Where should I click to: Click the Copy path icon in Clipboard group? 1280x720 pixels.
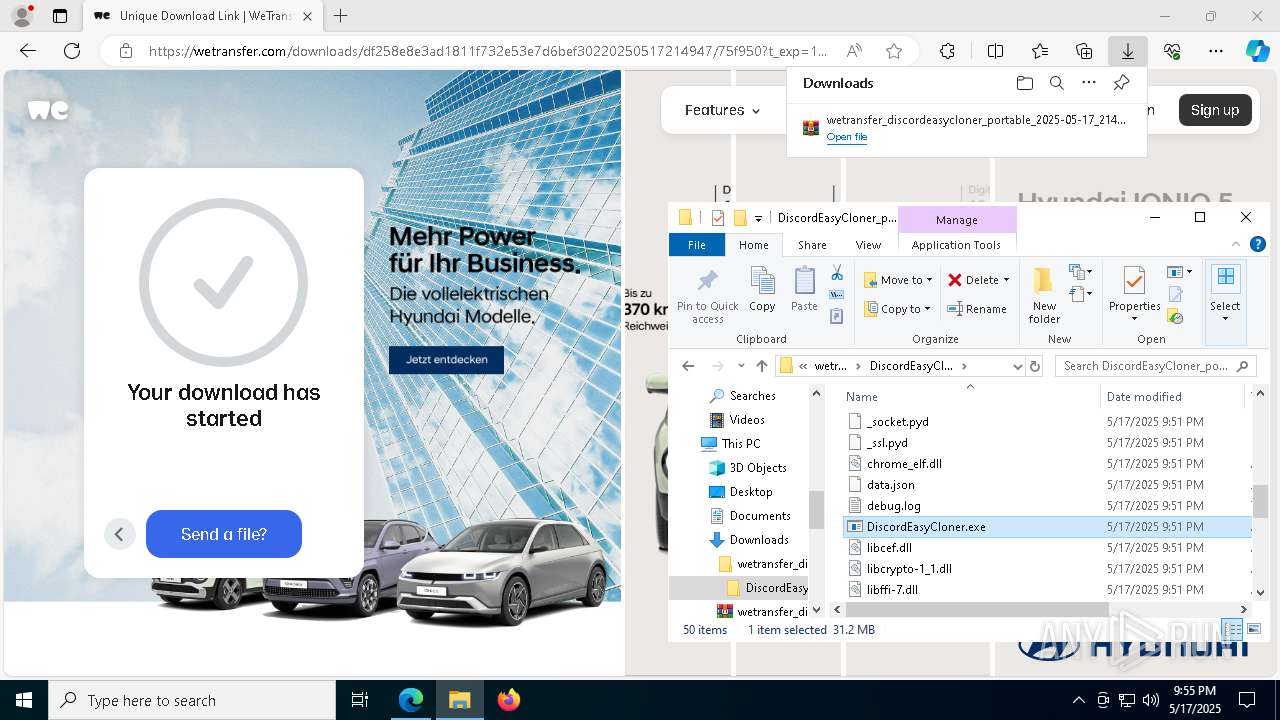click(x=837, y=295)
